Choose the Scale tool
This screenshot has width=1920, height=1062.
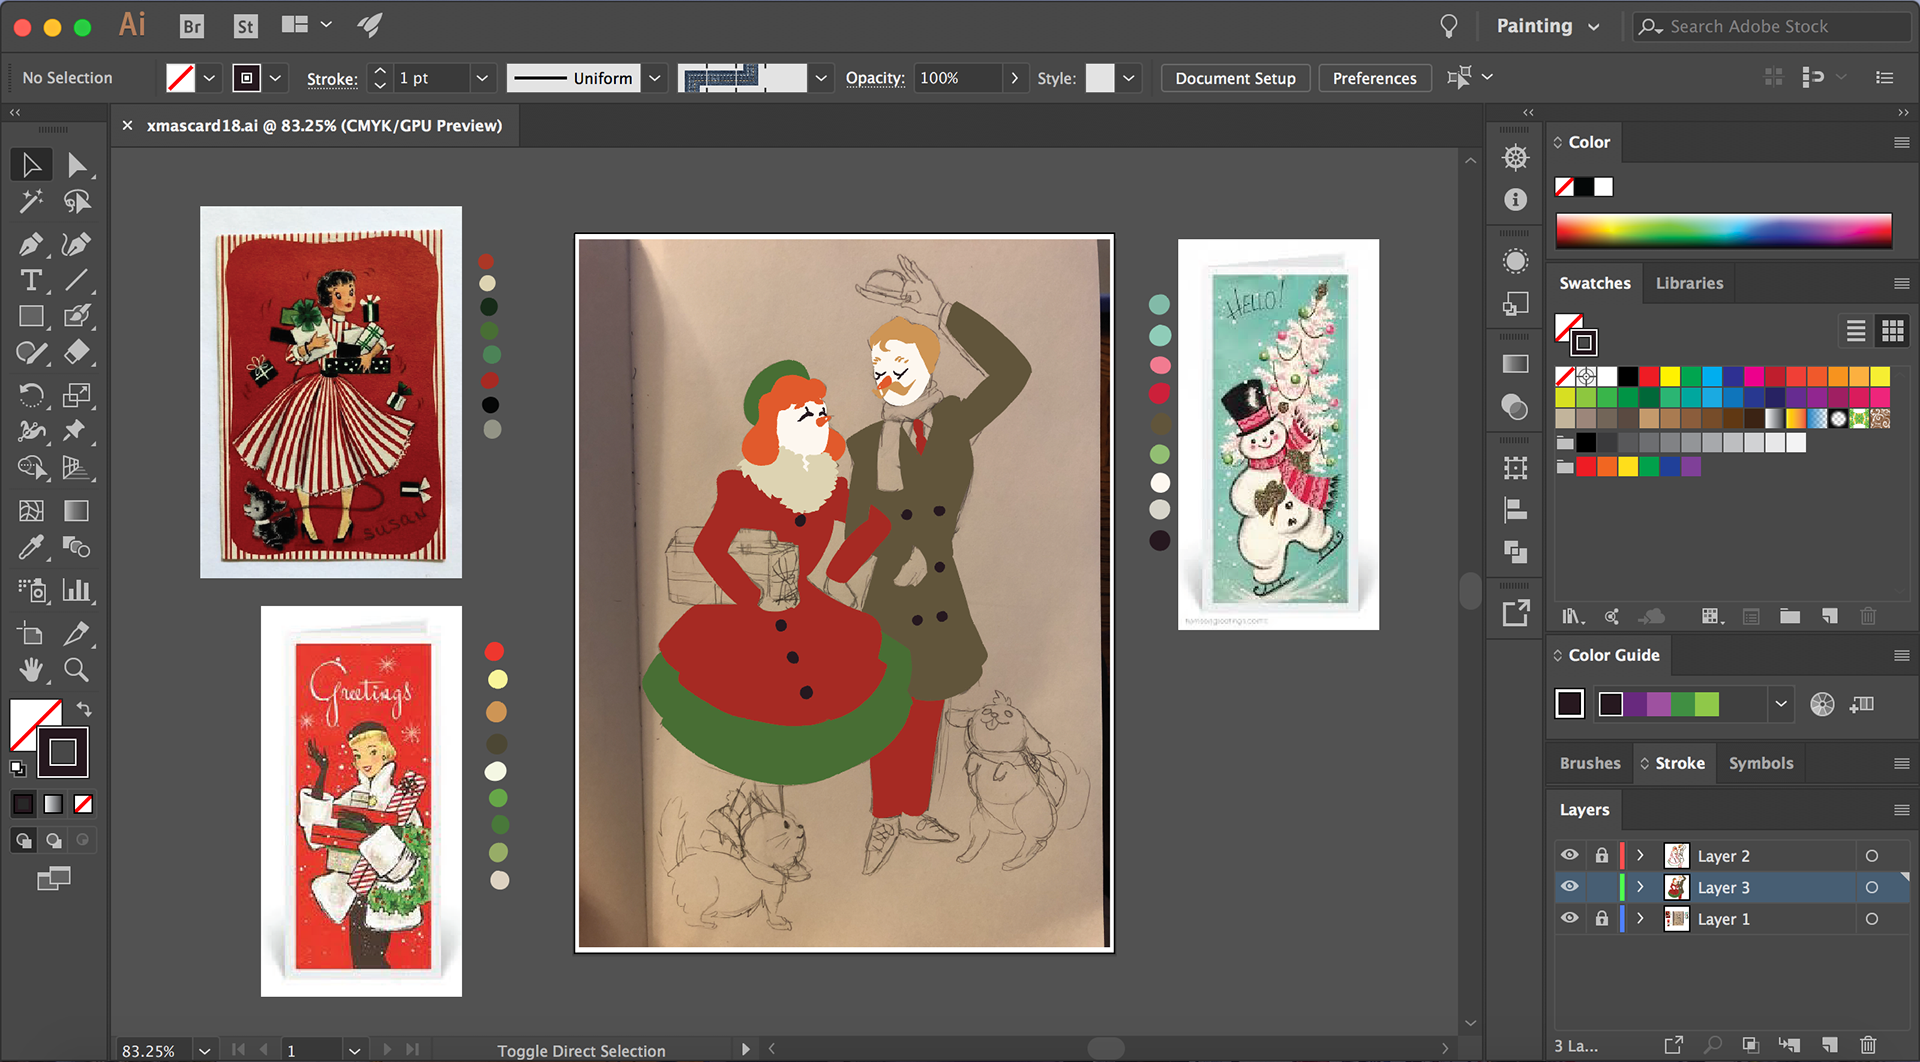click(76, 395)
